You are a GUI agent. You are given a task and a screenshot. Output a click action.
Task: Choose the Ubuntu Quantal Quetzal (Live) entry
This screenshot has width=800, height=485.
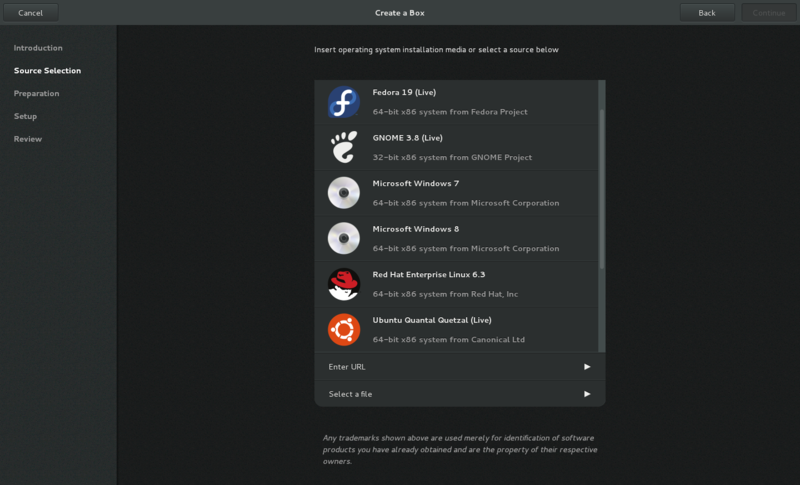(456, 330)
